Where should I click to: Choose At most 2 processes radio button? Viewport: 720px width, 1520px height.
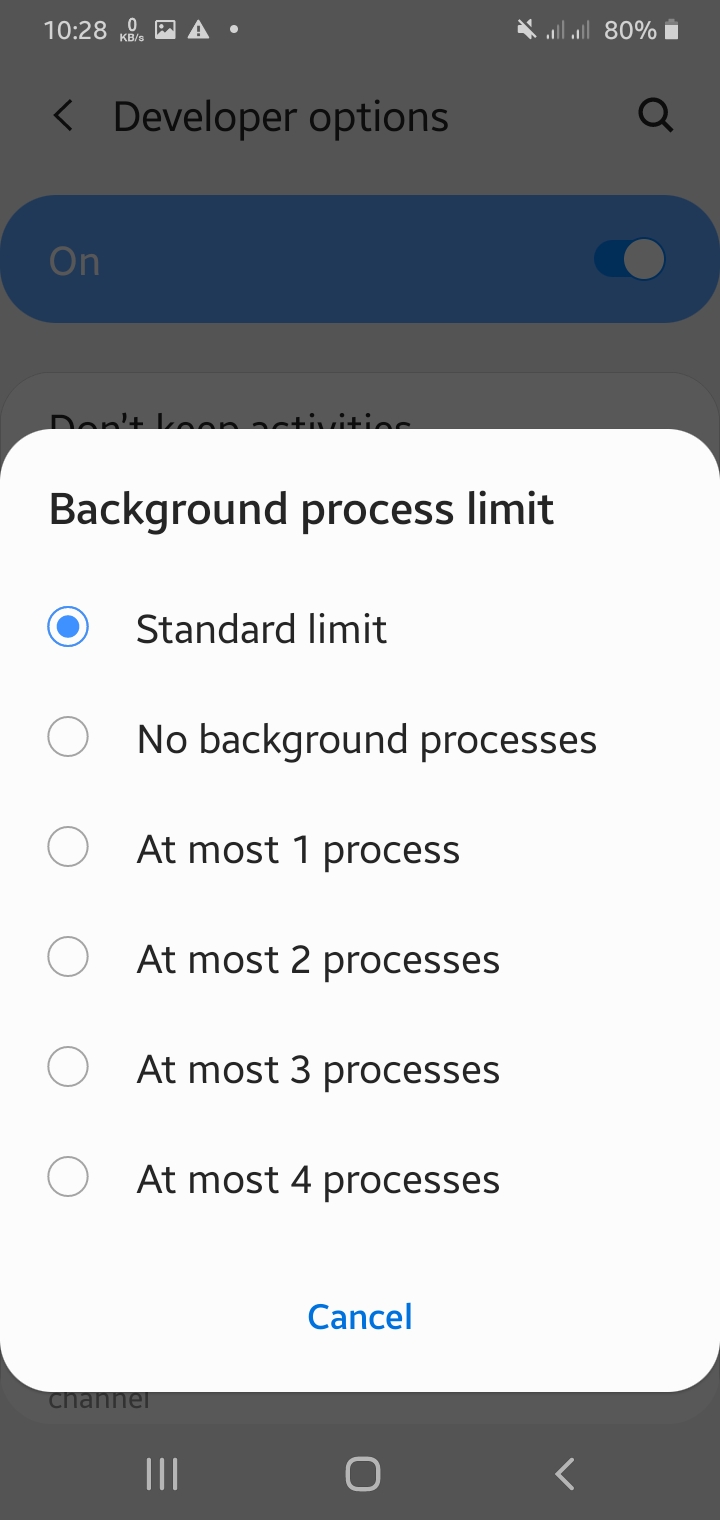coord(68,958)
